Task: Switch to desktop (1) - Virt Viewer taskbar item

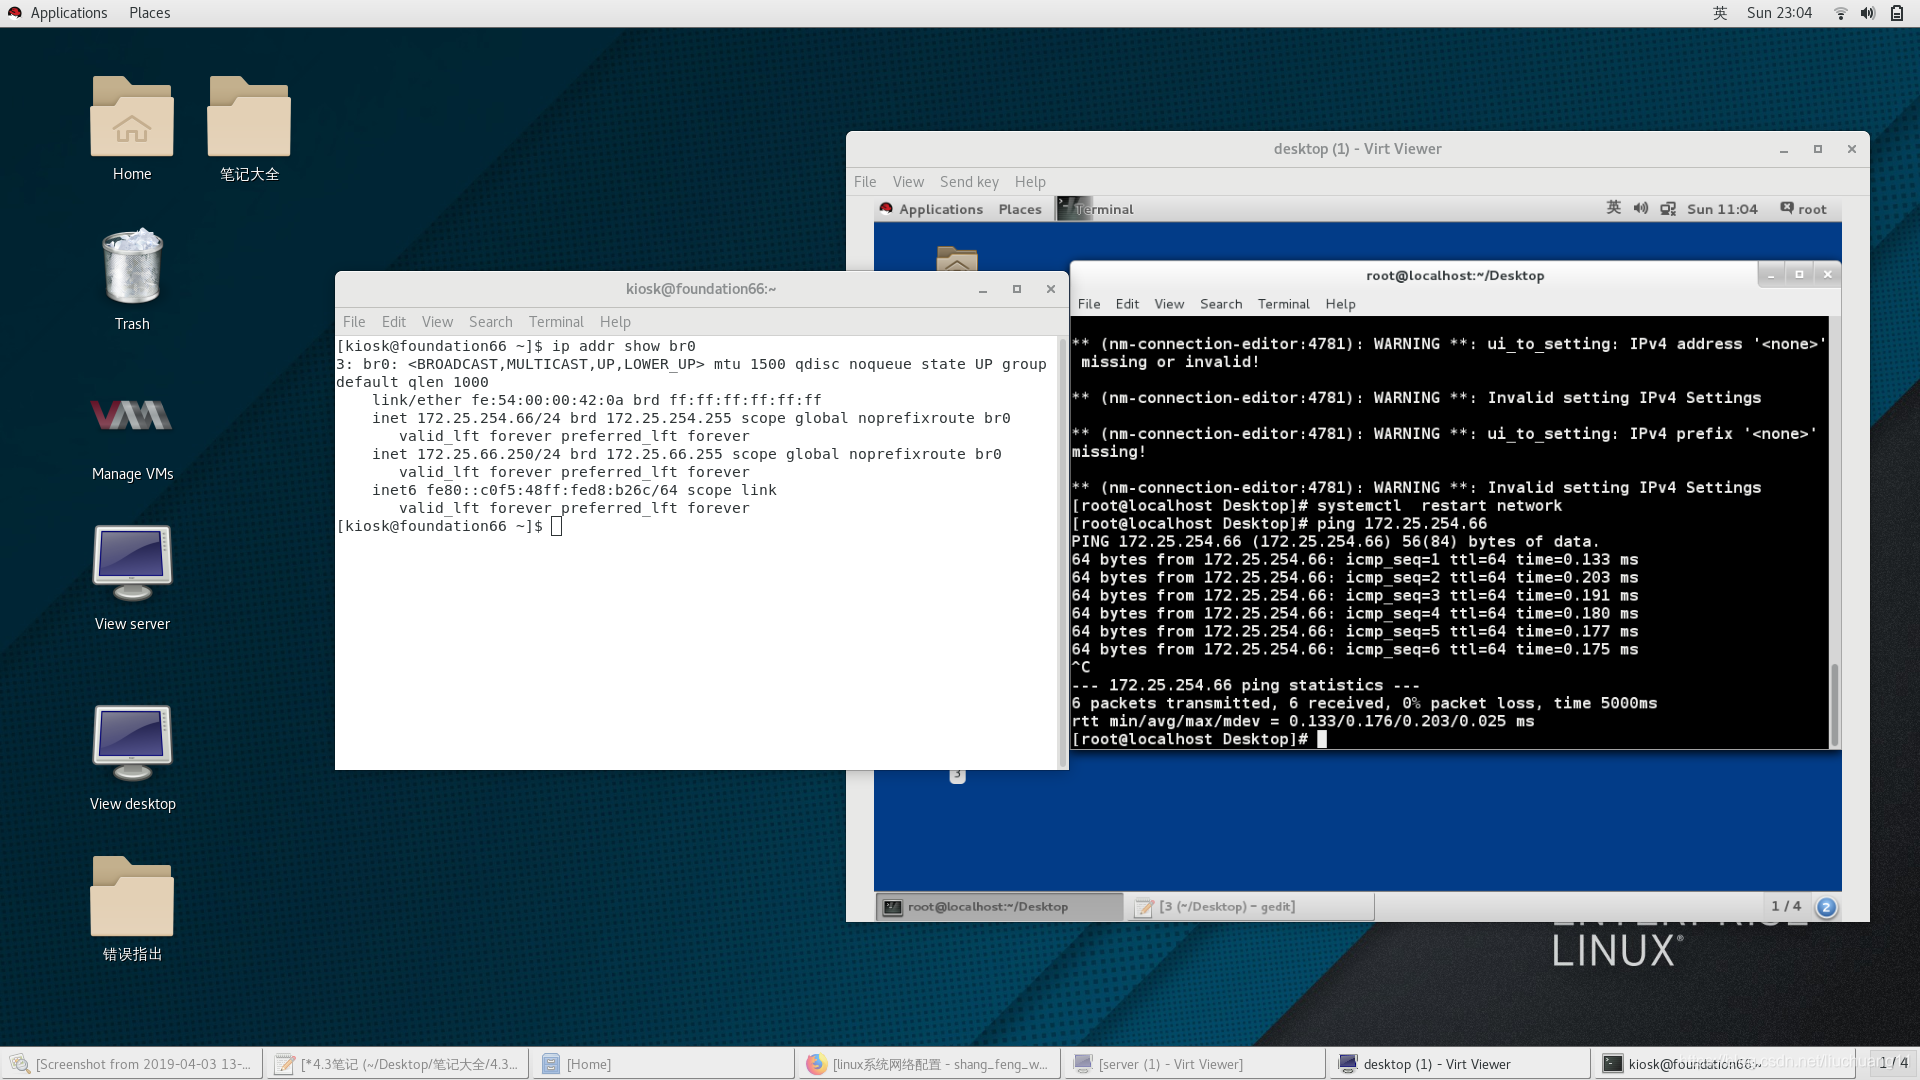Action: [1459, 1064]
